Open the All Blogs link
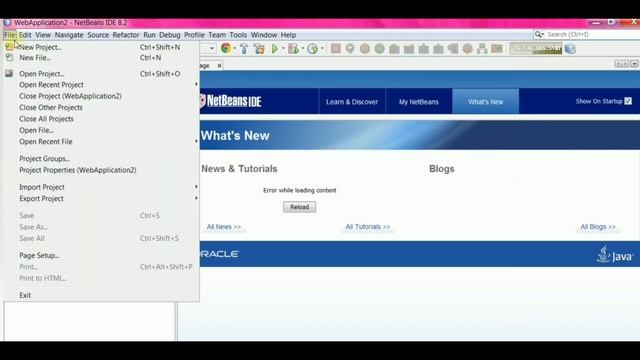This screenshot has width=640, height=360. [x=598, y=227]
